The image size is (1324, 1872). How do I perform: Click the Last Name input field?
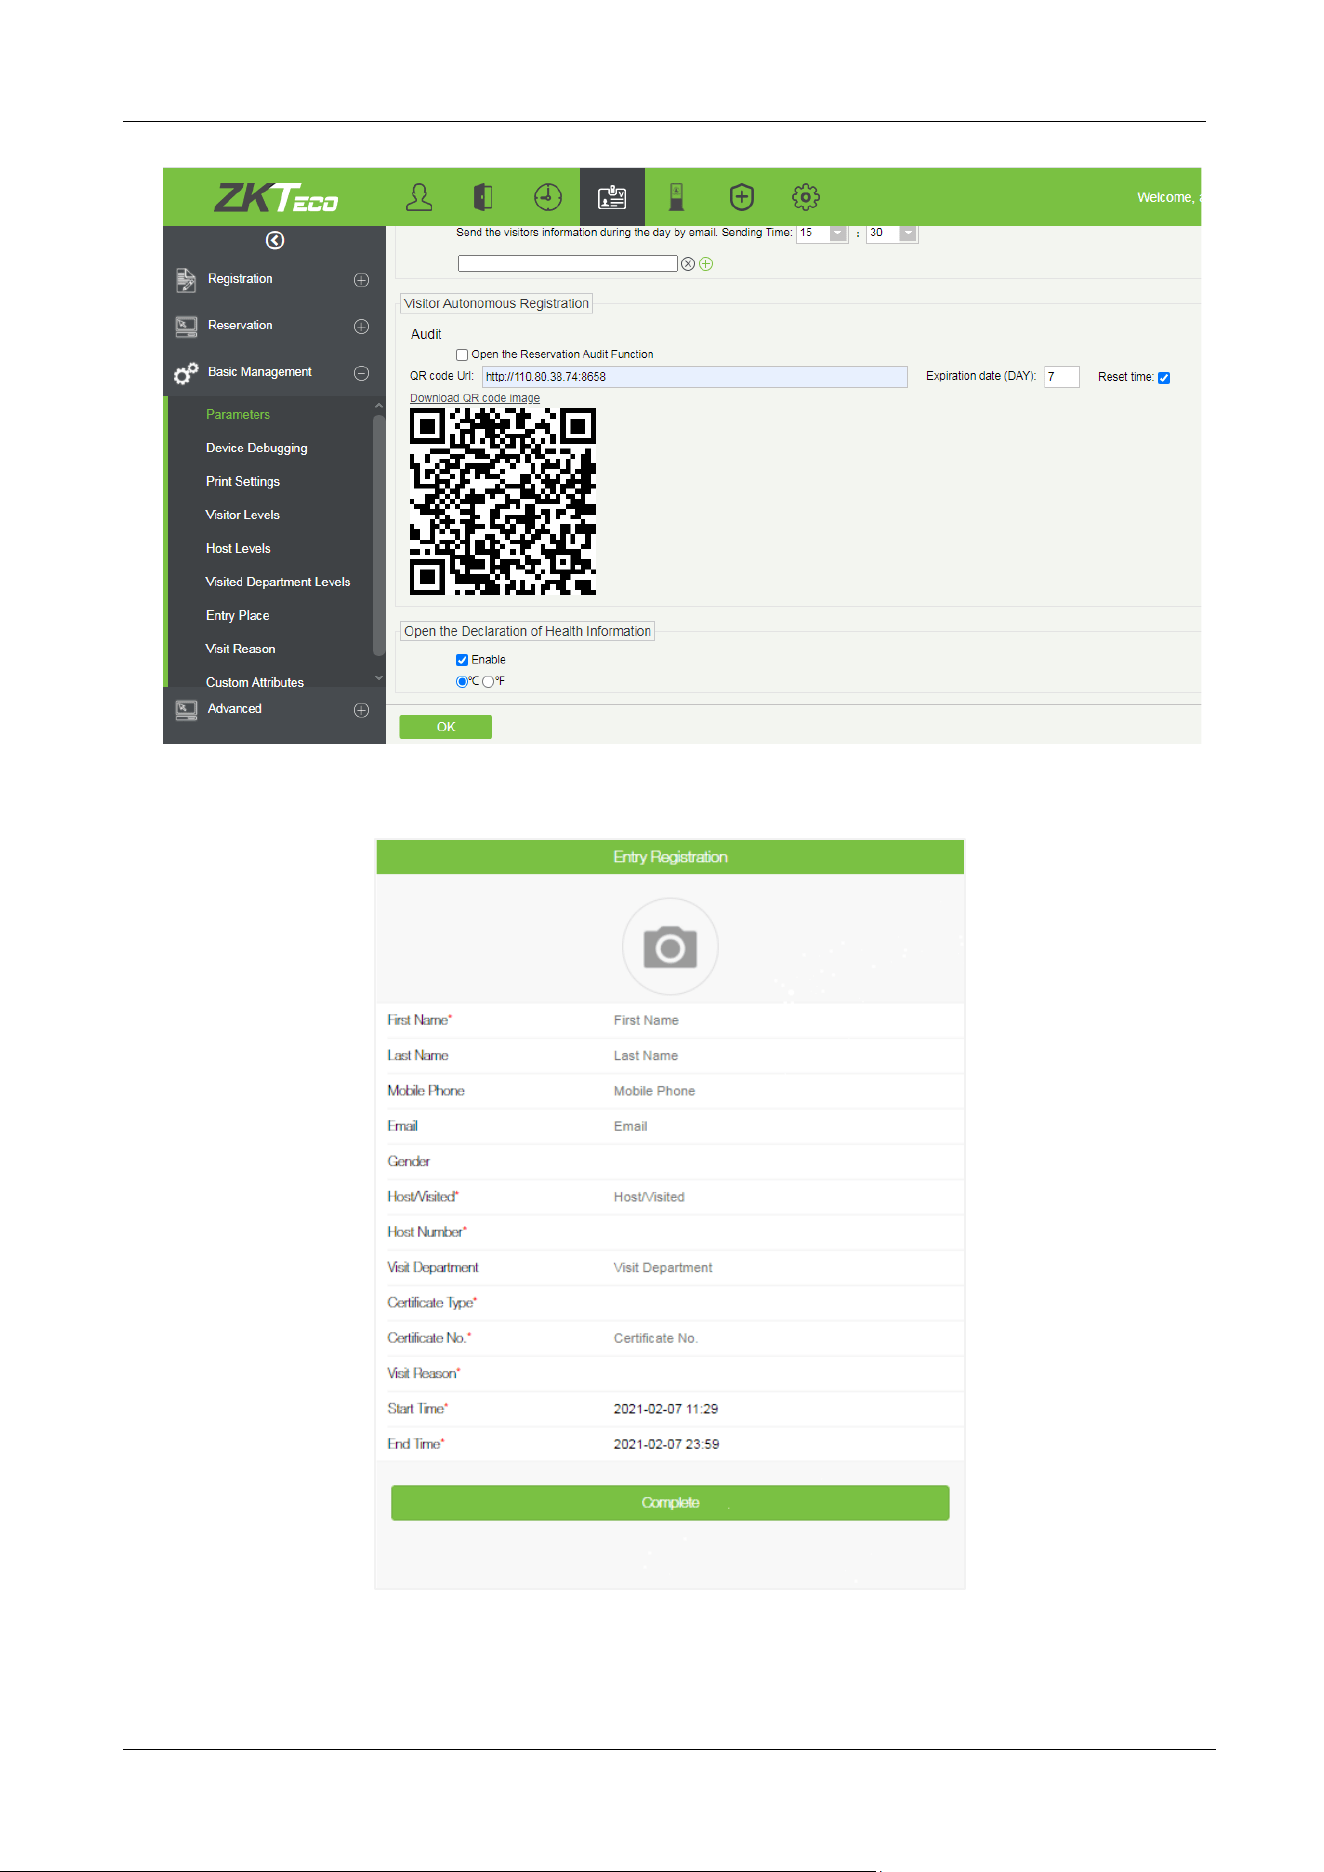click(x=786, y=1056)
